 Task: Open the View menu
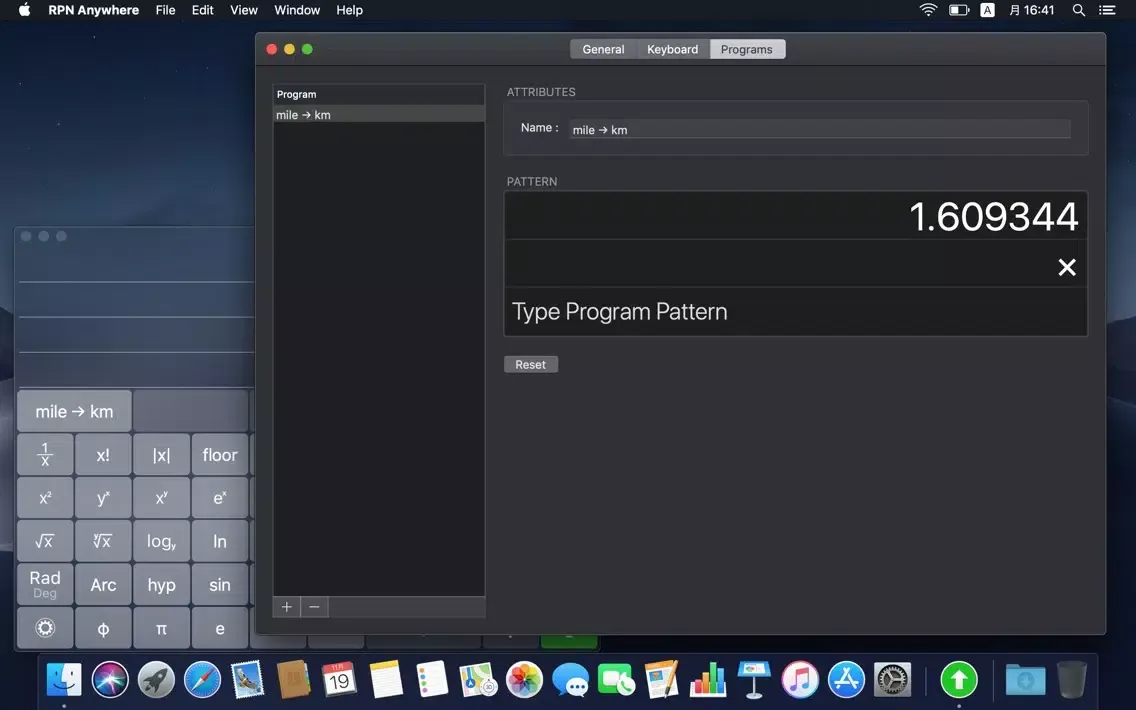click(243, 10)
